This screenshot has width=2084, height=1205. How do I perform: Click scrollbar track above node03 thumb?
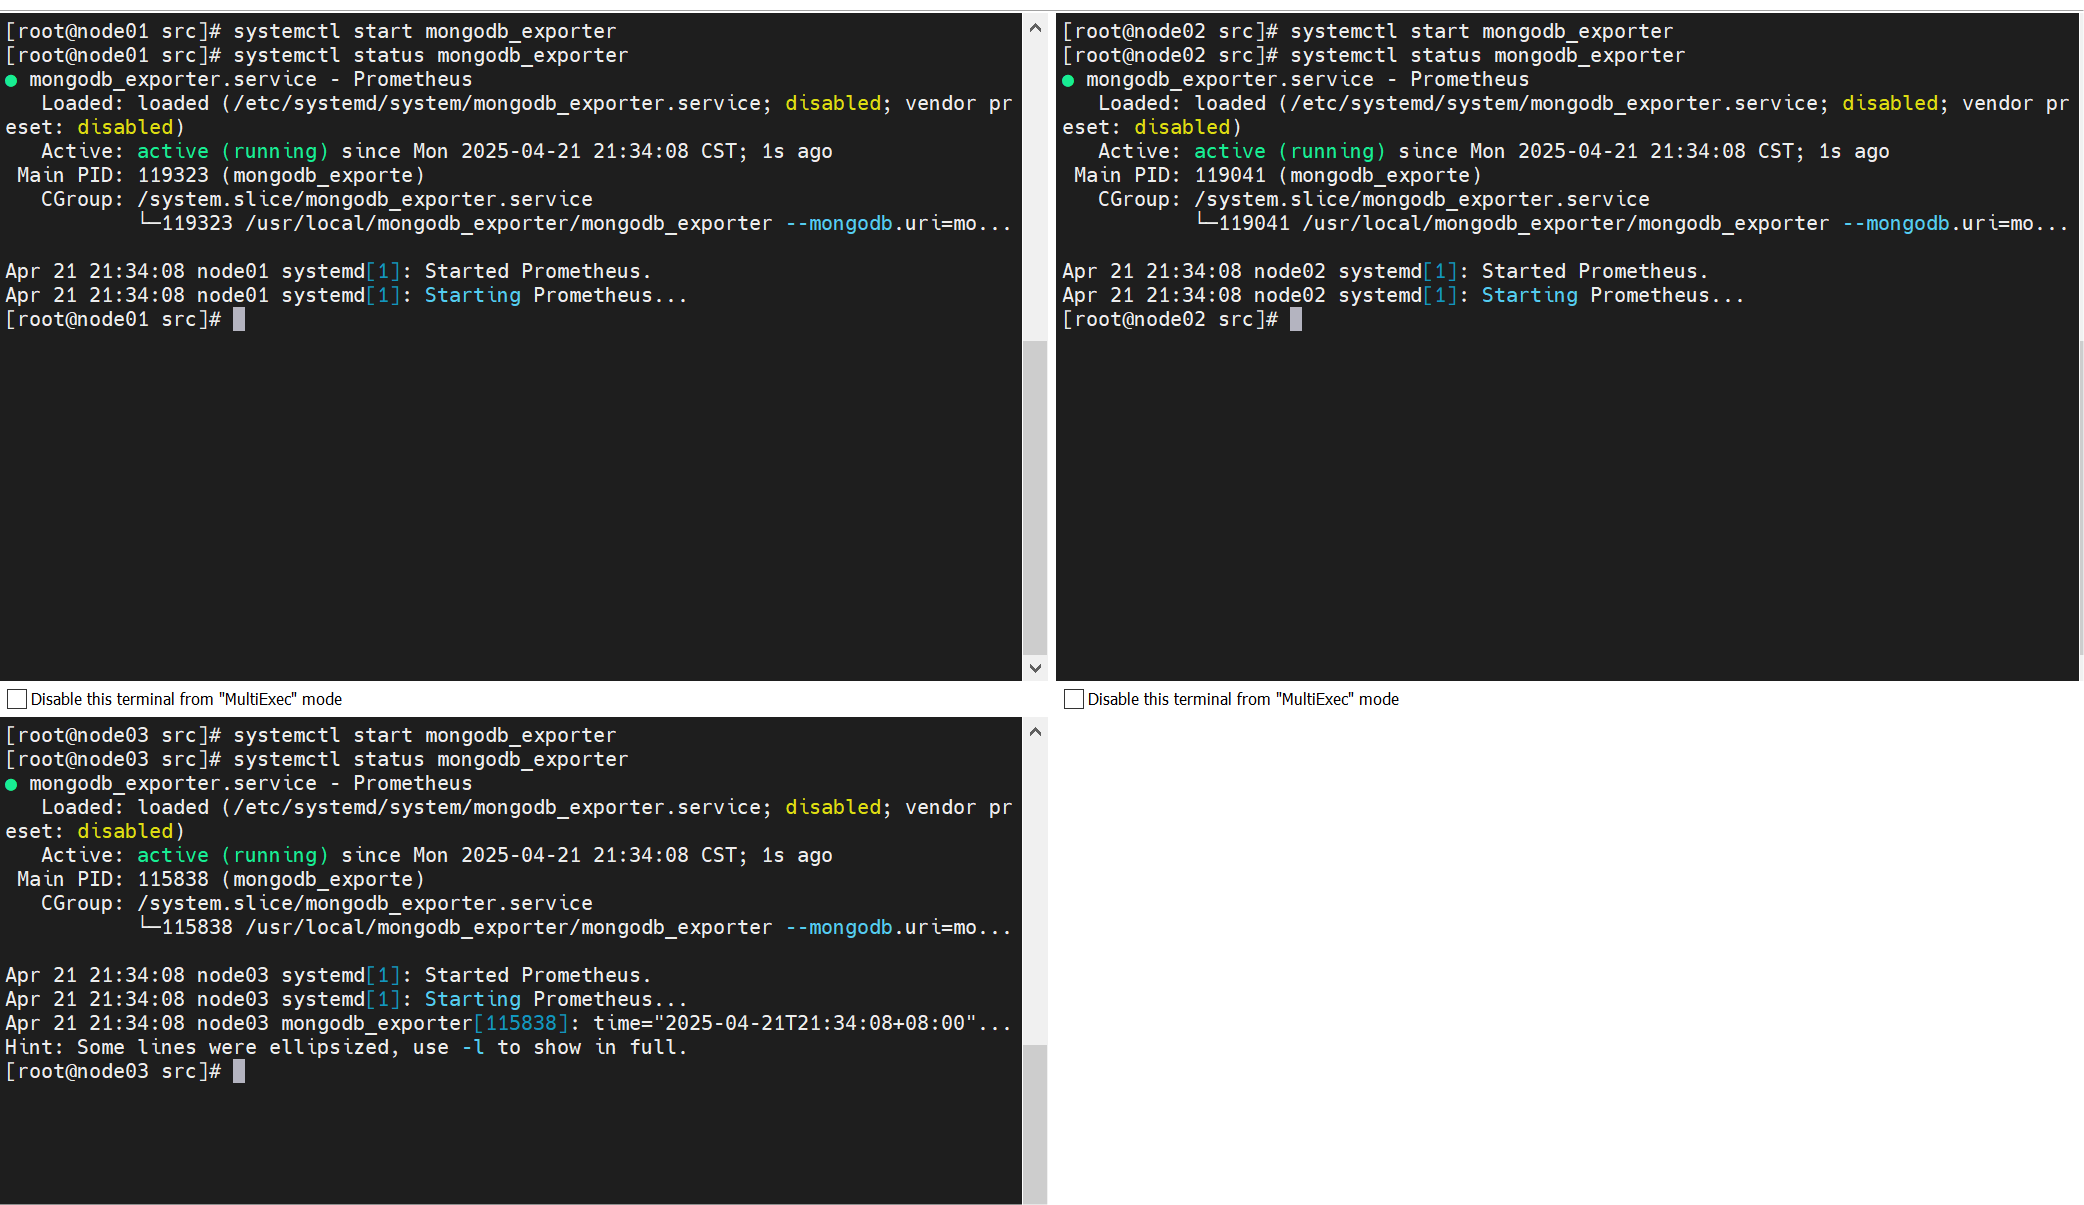(x=1035, y=890)
